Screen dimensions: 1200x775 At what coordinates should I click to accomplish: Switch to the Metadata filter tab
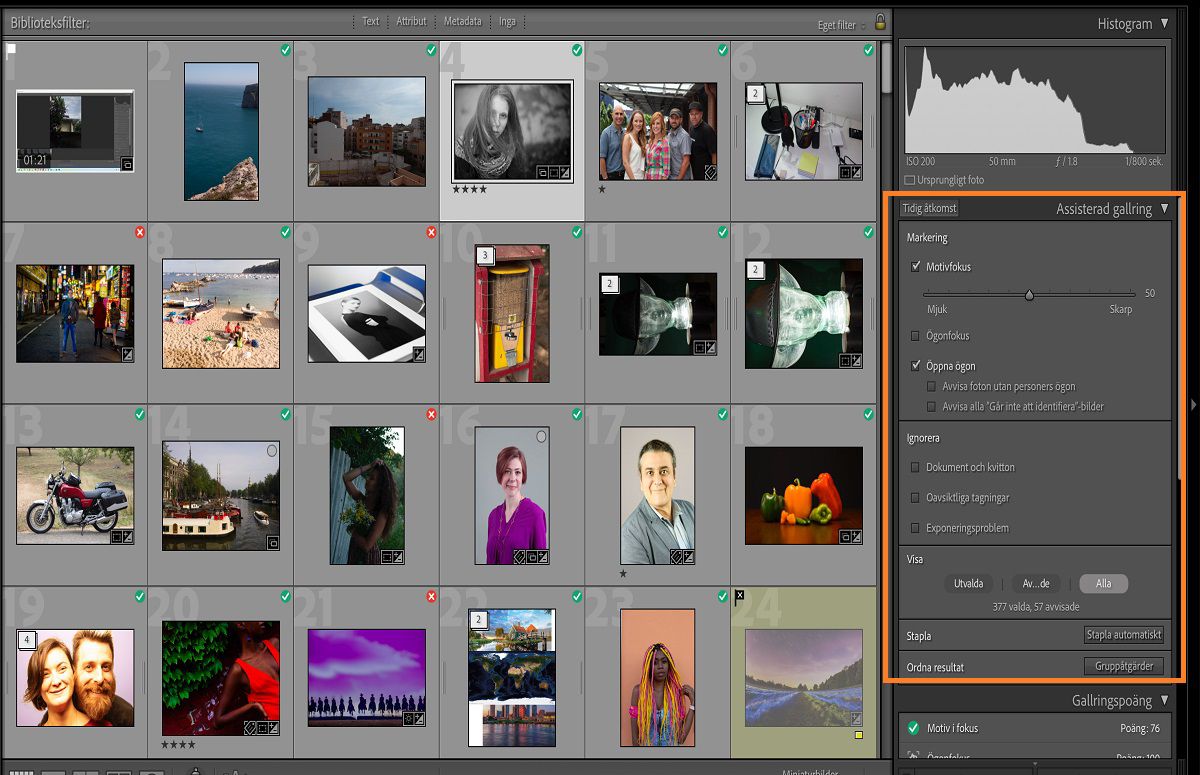(463, 19)
